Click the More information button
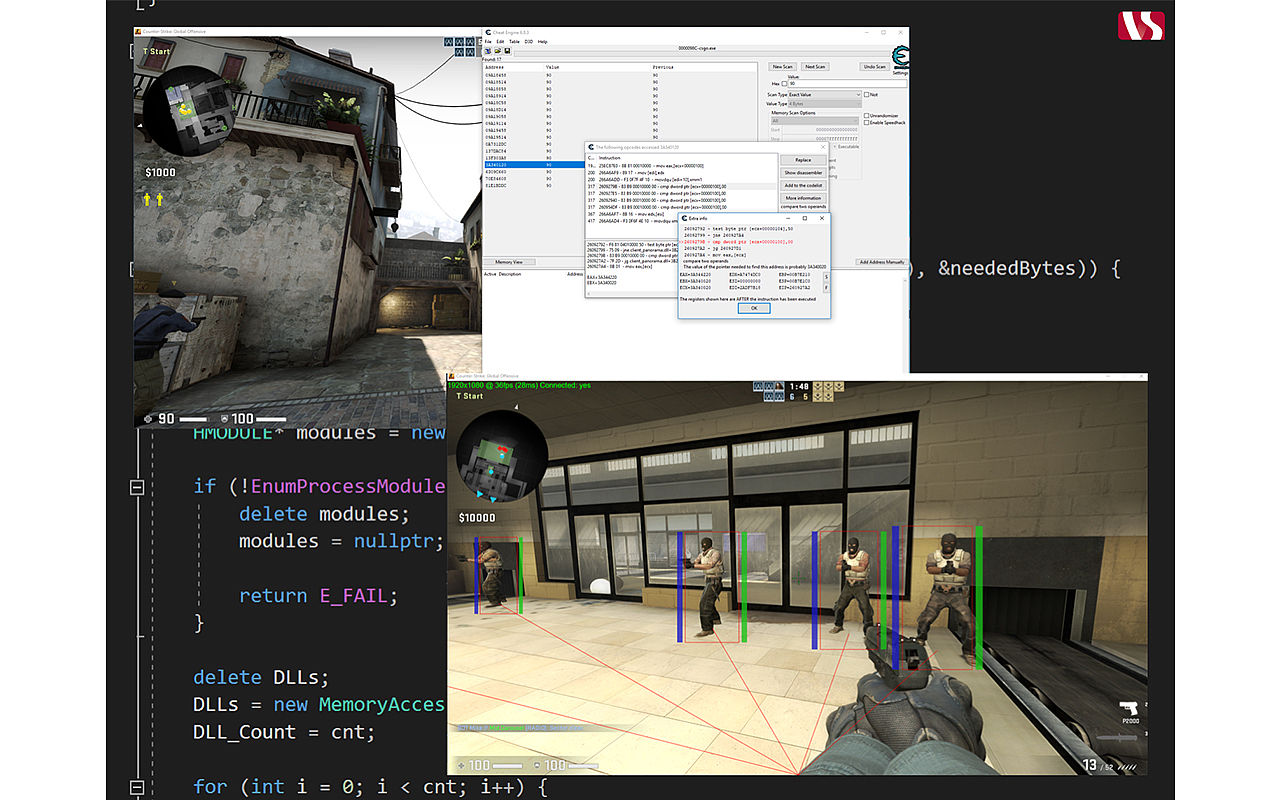 [803, 198]
